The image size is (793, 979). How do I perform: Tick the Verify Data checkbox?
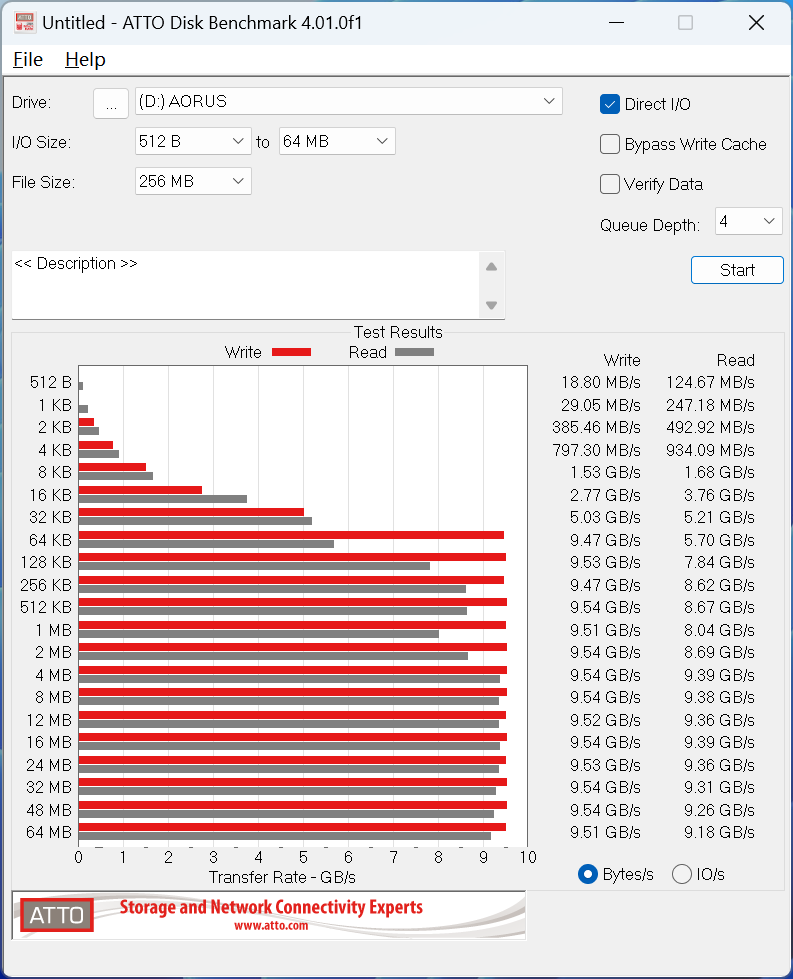tap(610, 184)
